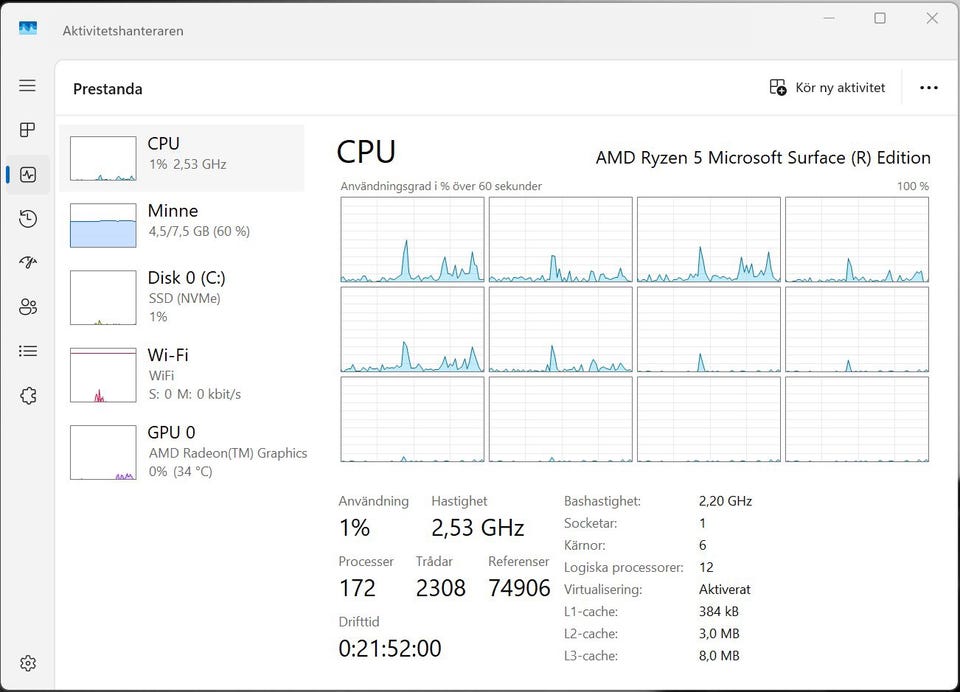Open Task Manager settings gear

(x=28, y=663)
